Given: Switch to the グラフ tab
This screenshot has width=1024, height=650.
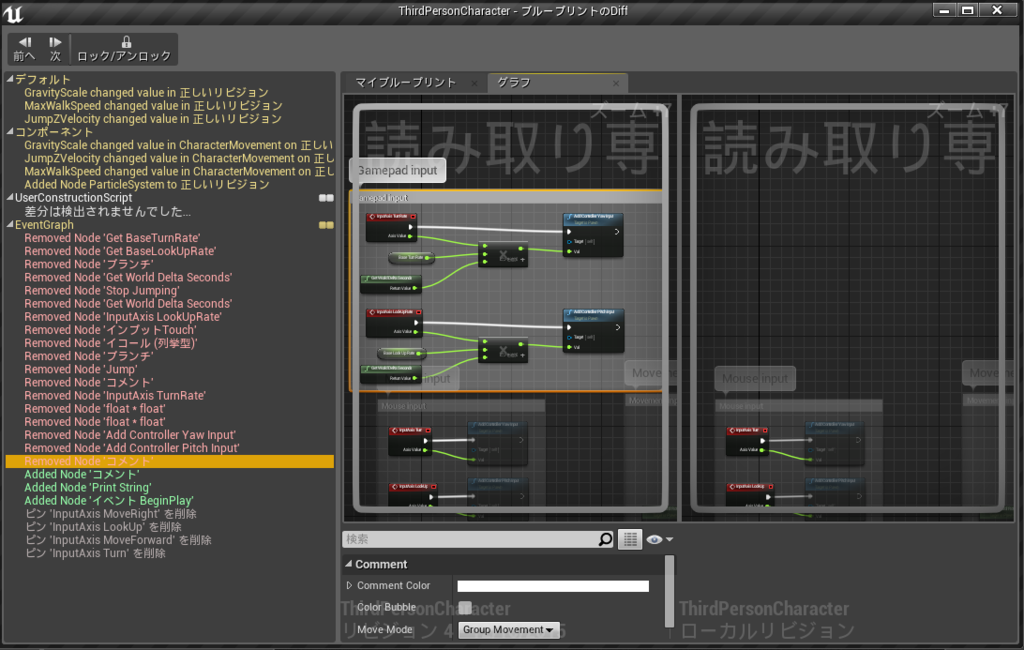Looking at the screenshot, I should coord(515,83).
